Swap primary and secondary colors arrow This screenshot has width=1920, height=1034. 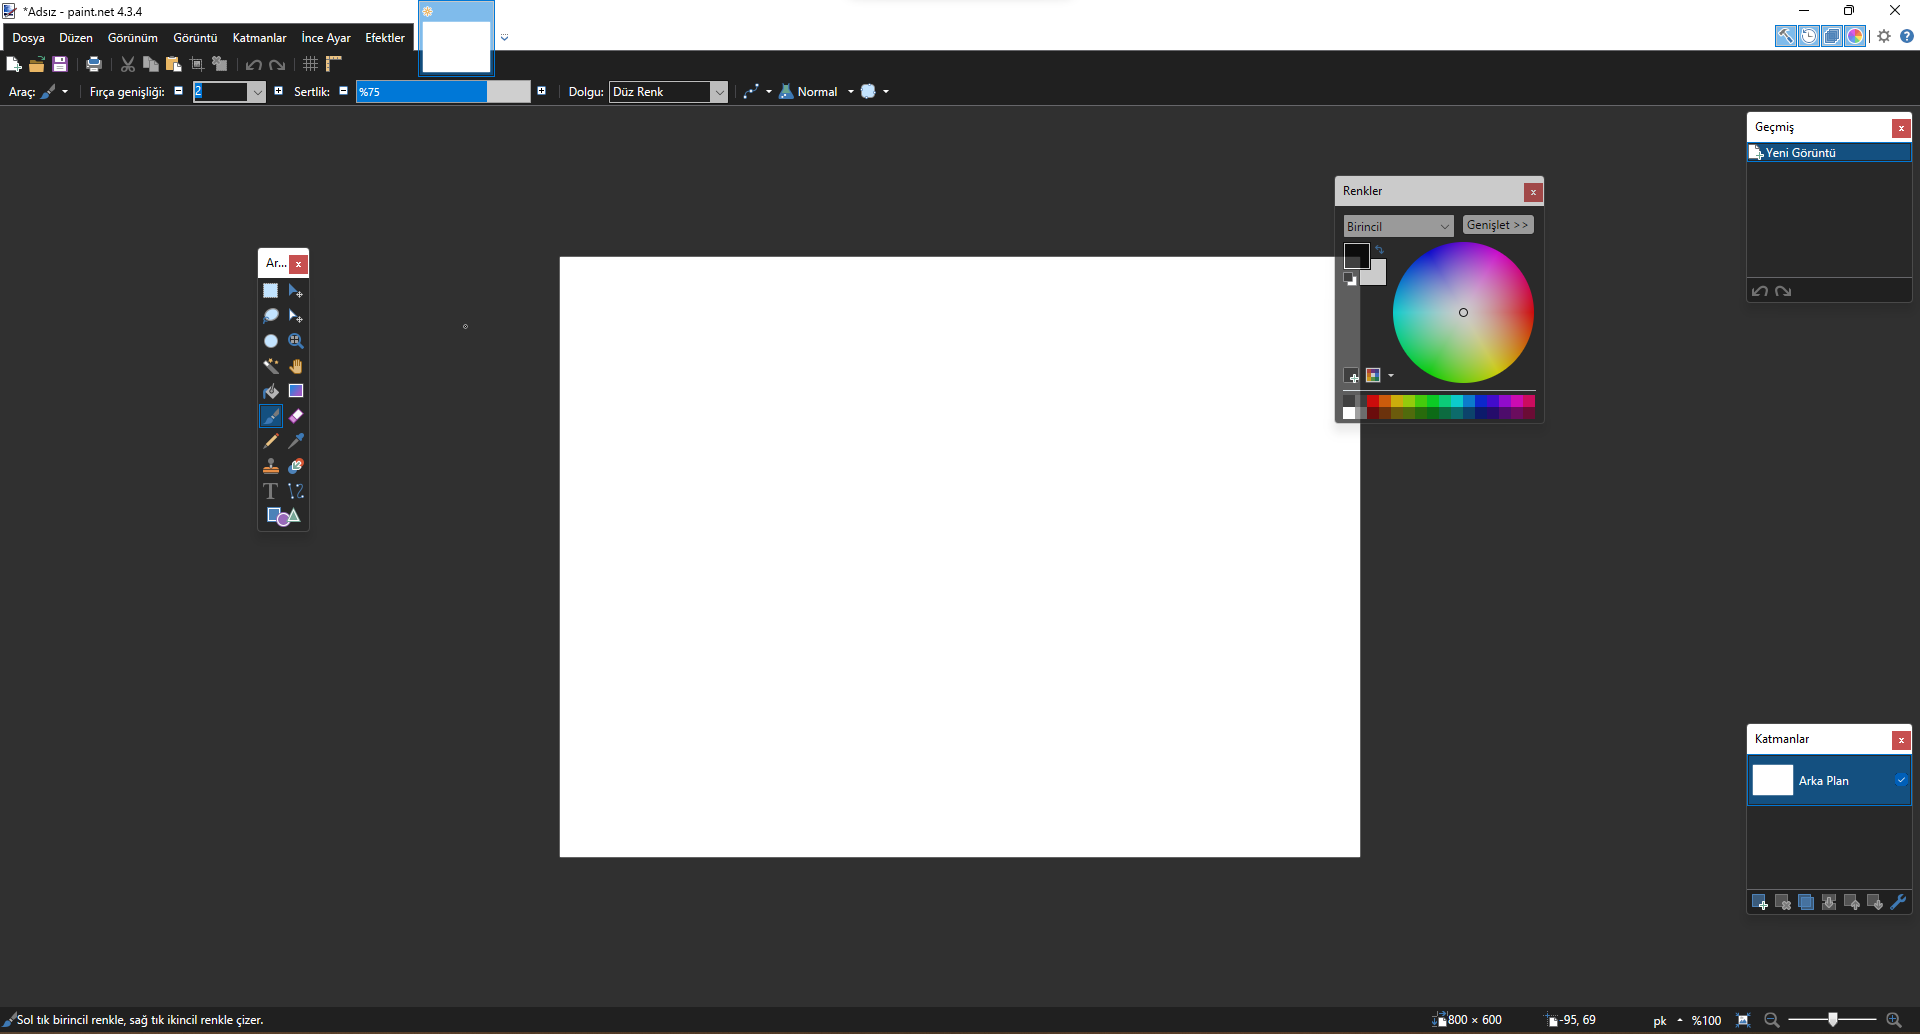[1380, 249]
